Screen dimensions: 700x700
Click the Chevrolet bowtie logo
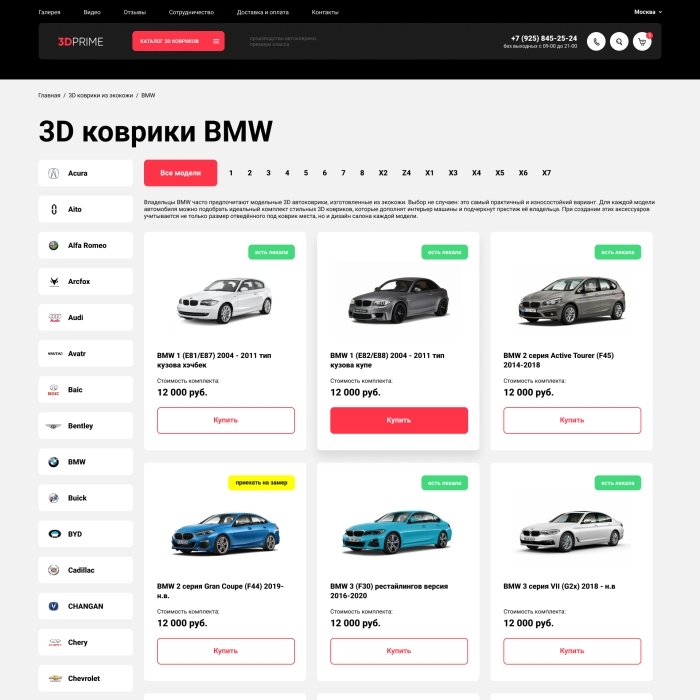[55, 679]
